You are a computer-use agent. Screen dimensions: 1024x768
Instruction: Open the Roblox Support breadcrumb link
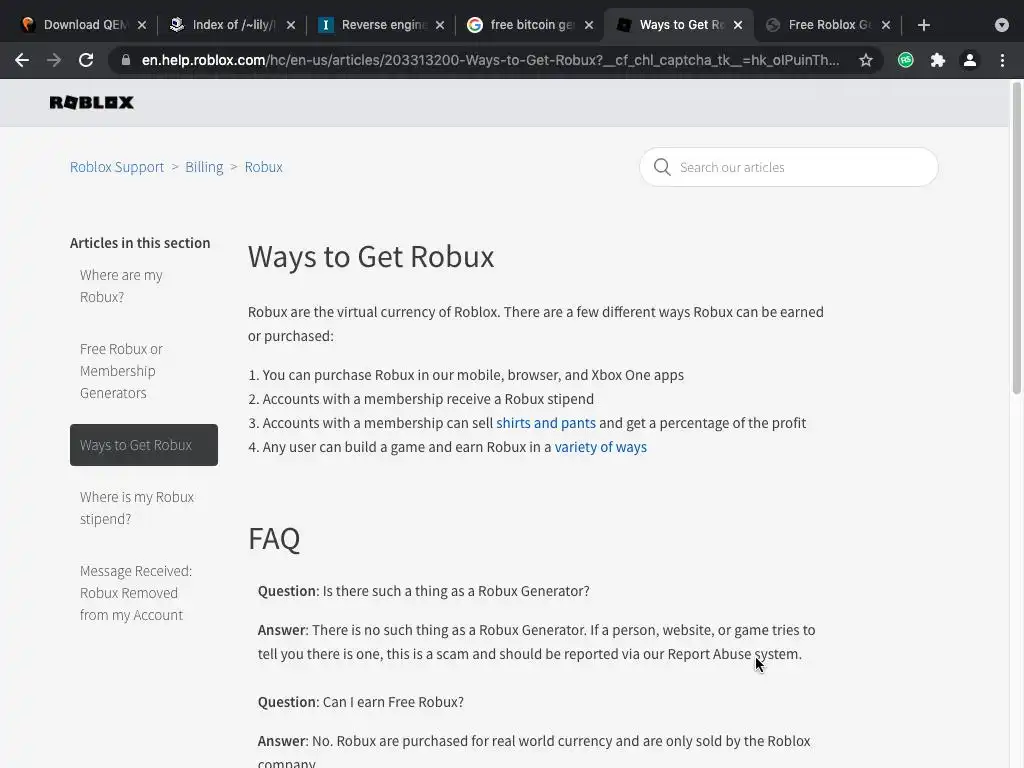pos(117,167)
